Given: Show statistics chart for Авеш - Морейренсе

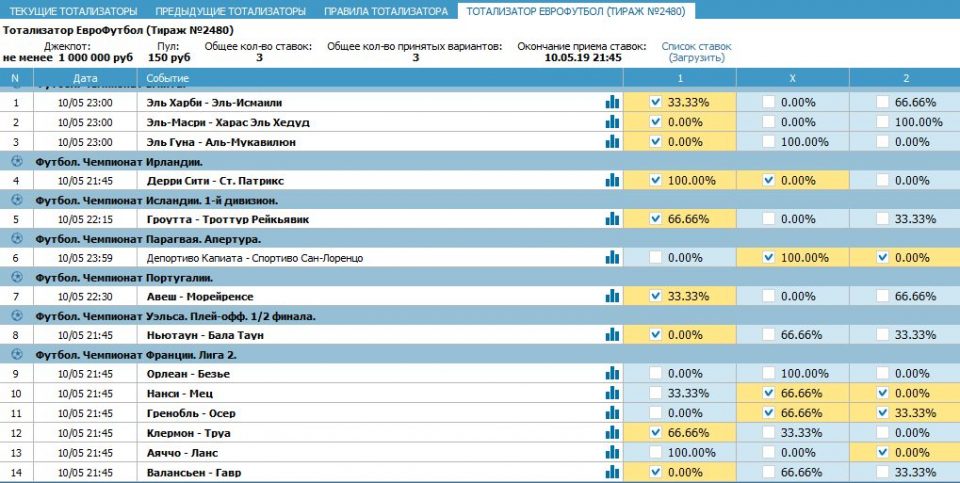Looking at the screenshot, I should (x=611, y=296).
